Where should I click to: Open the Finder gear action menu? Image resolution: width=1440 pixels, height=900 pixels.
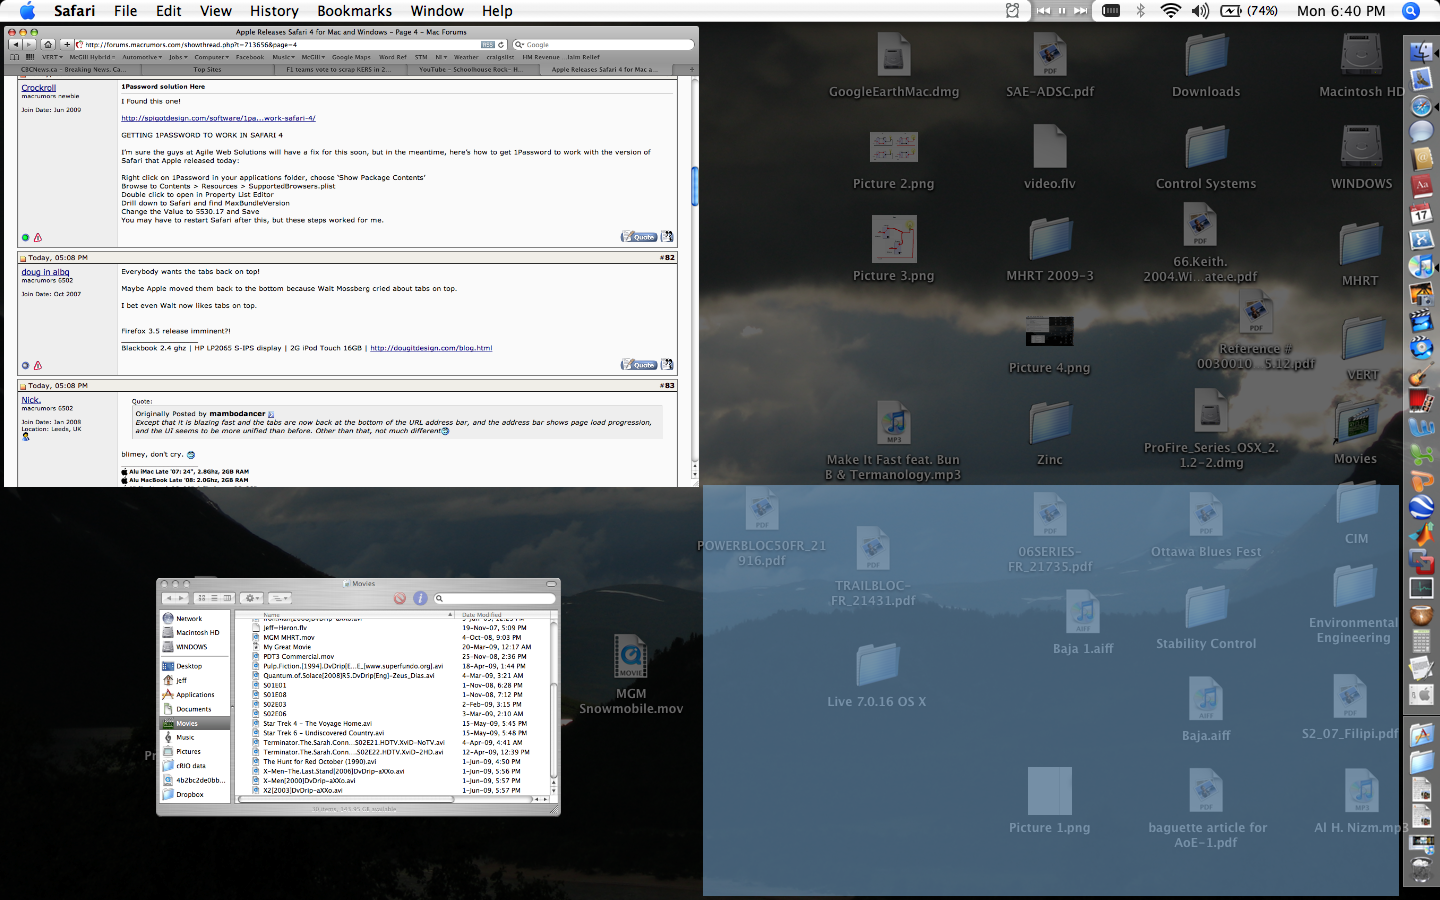[x=252, y=598]
